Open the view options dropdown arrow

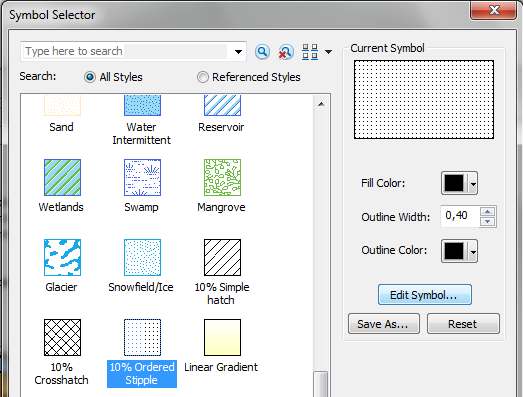[x=329, y=52]
